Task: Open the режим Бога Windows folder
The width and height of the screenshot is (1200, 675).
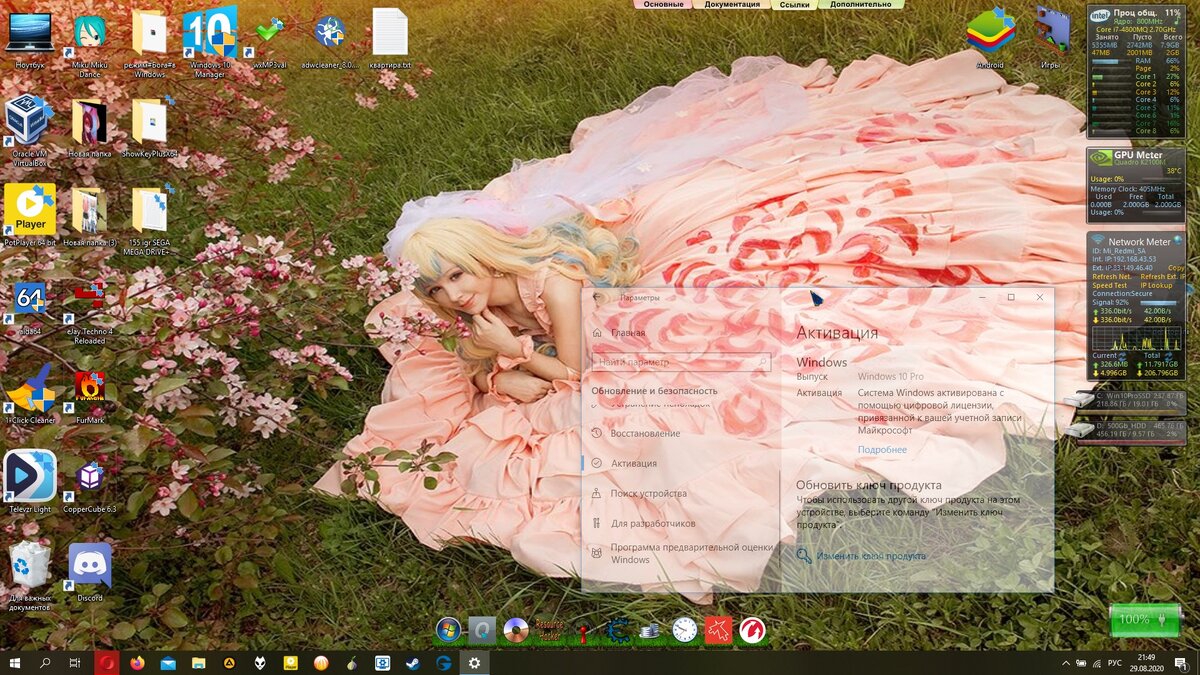Action: point(150,42)
